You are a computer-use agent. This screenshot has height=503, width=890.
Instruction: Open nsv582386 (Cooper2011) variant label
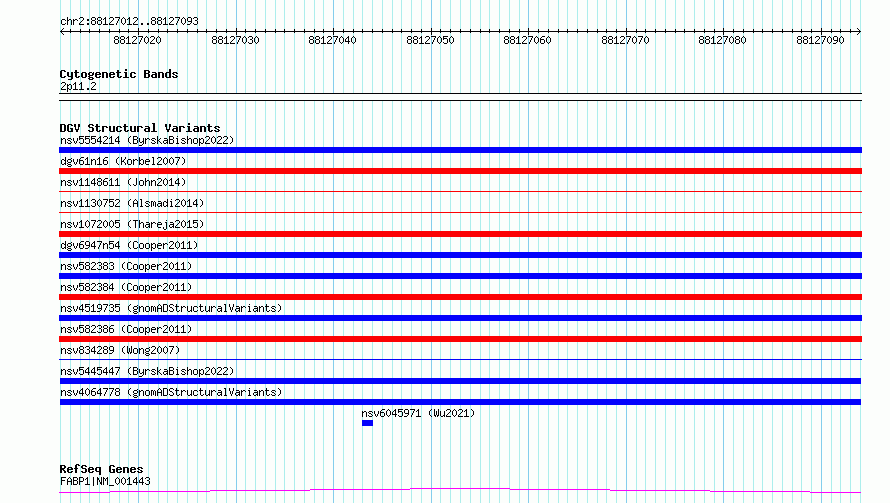pyautogui.click(x=126, y=329)
